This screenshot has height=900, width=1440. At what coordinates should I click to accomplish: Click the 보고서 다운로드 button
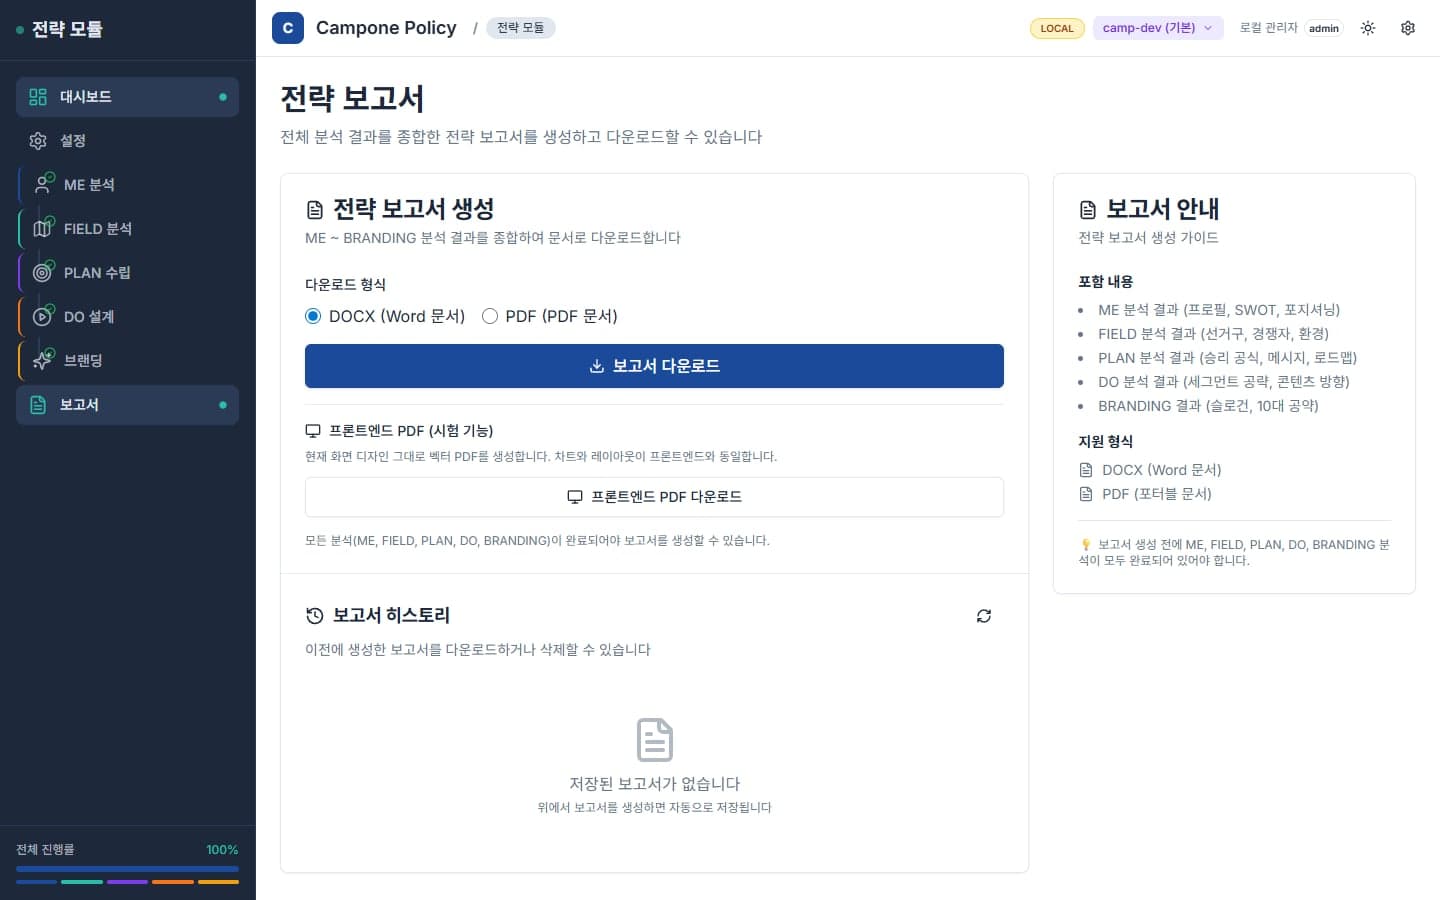click(x=654, y=366)
